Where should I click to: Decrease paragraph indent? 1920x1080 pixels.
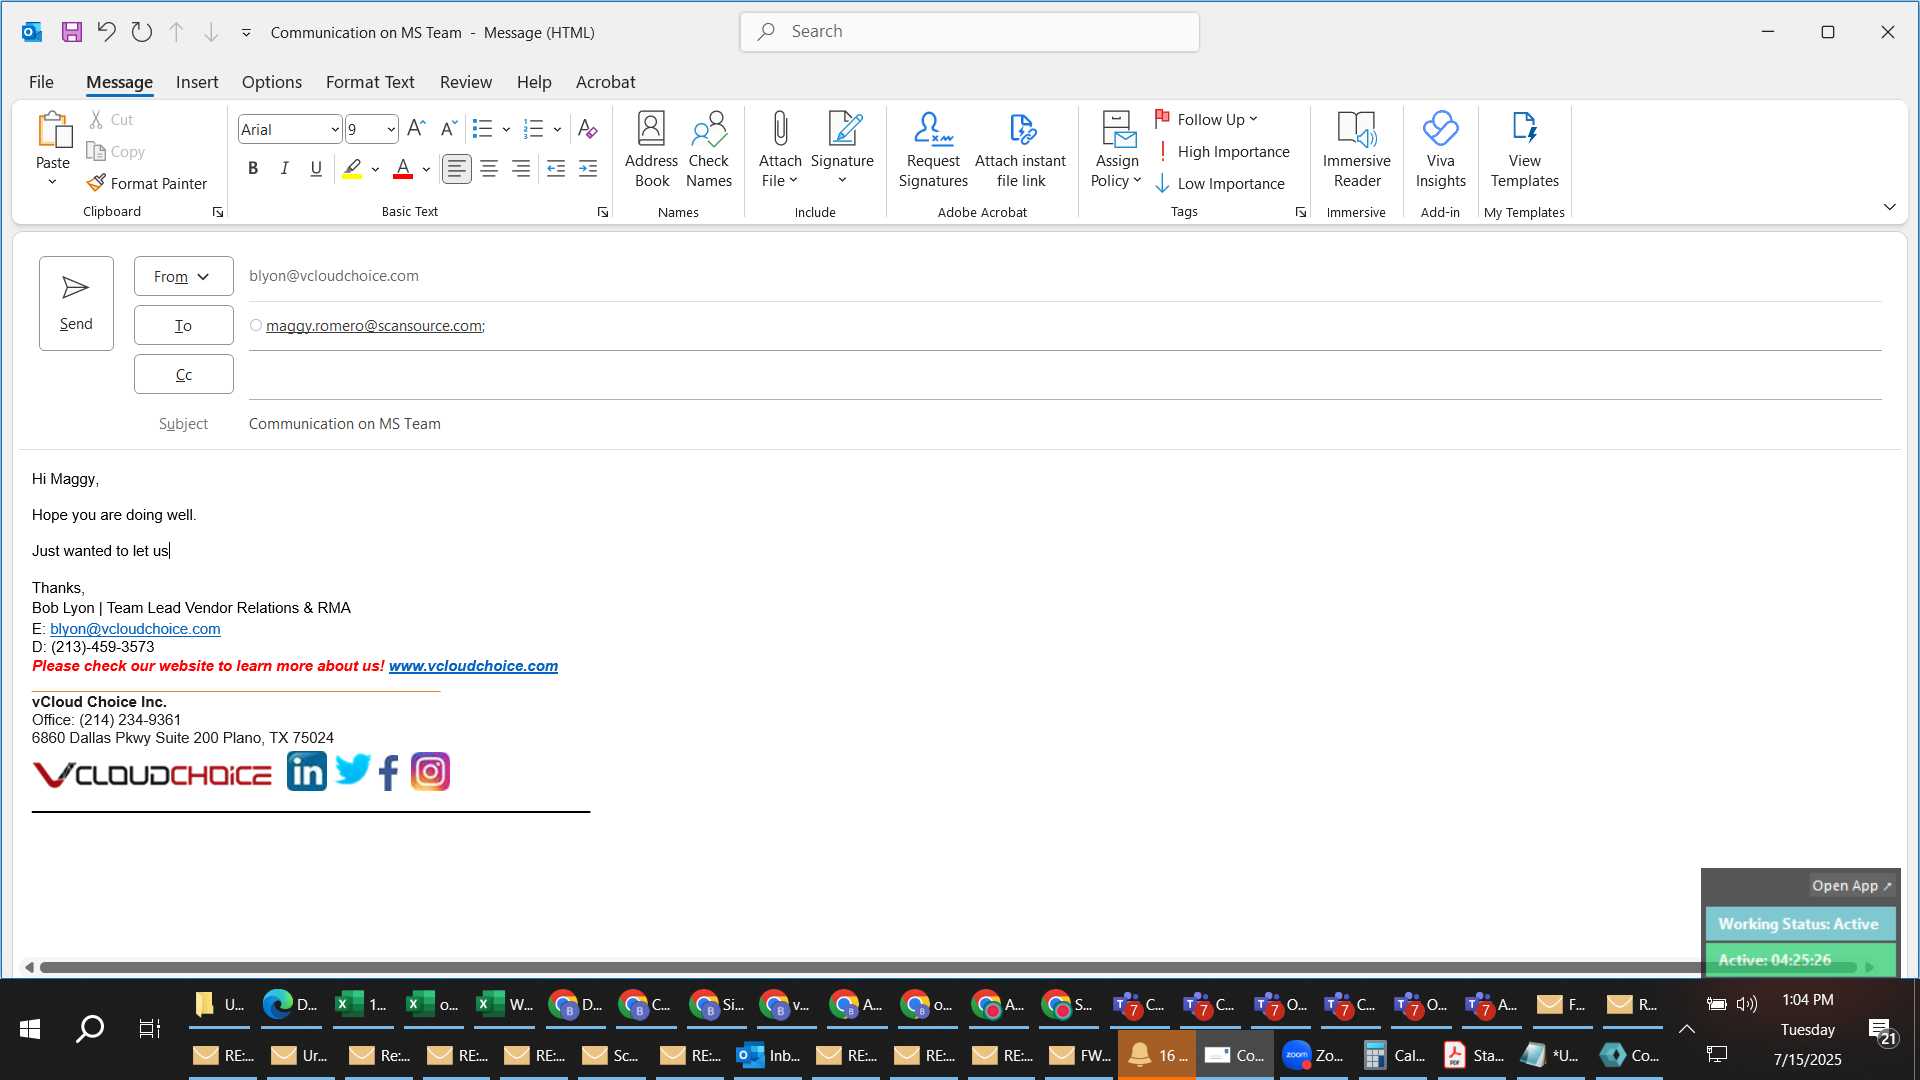pyautogui.click(x=556, y=169)
